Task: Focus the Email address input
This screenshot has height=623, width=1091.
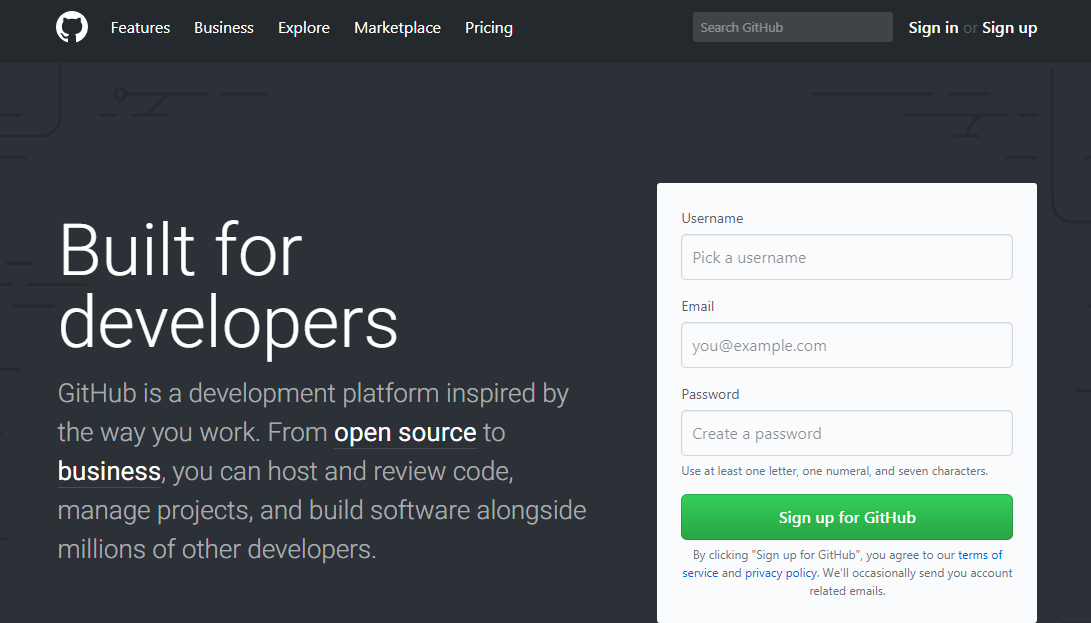Action: pos(846,345)
